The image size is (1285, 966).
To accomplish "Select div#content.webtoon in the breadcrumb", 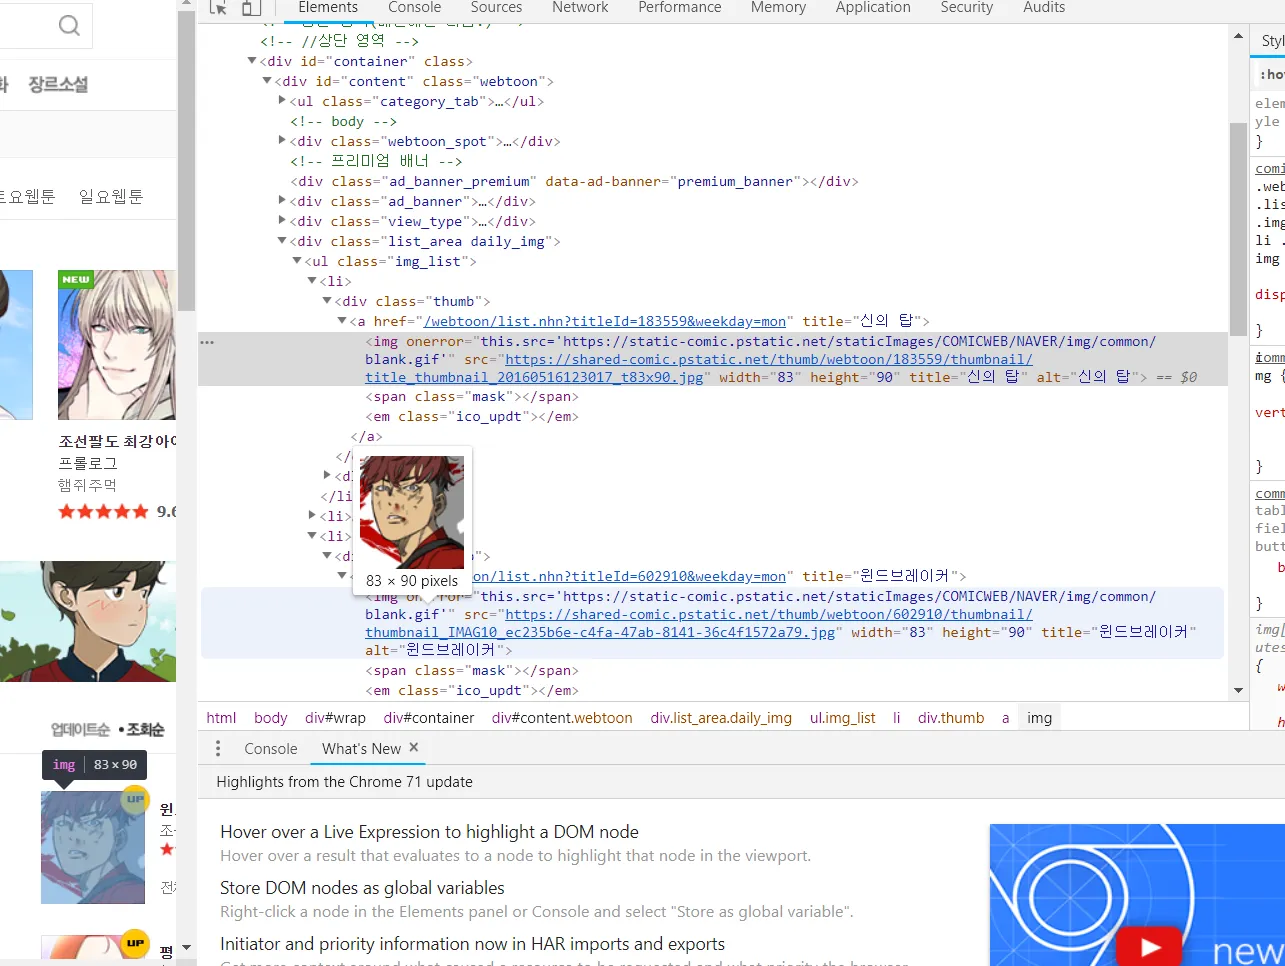I will coord(562,718).
